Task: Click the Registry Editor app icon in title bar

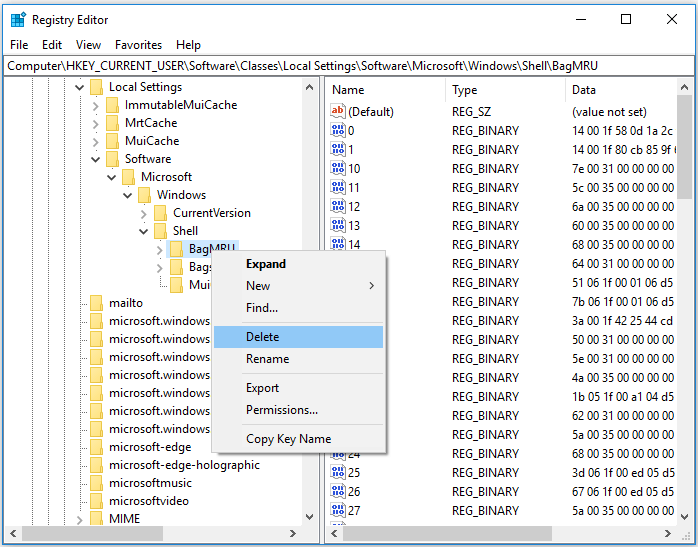Action: click(x=17, y=19)
